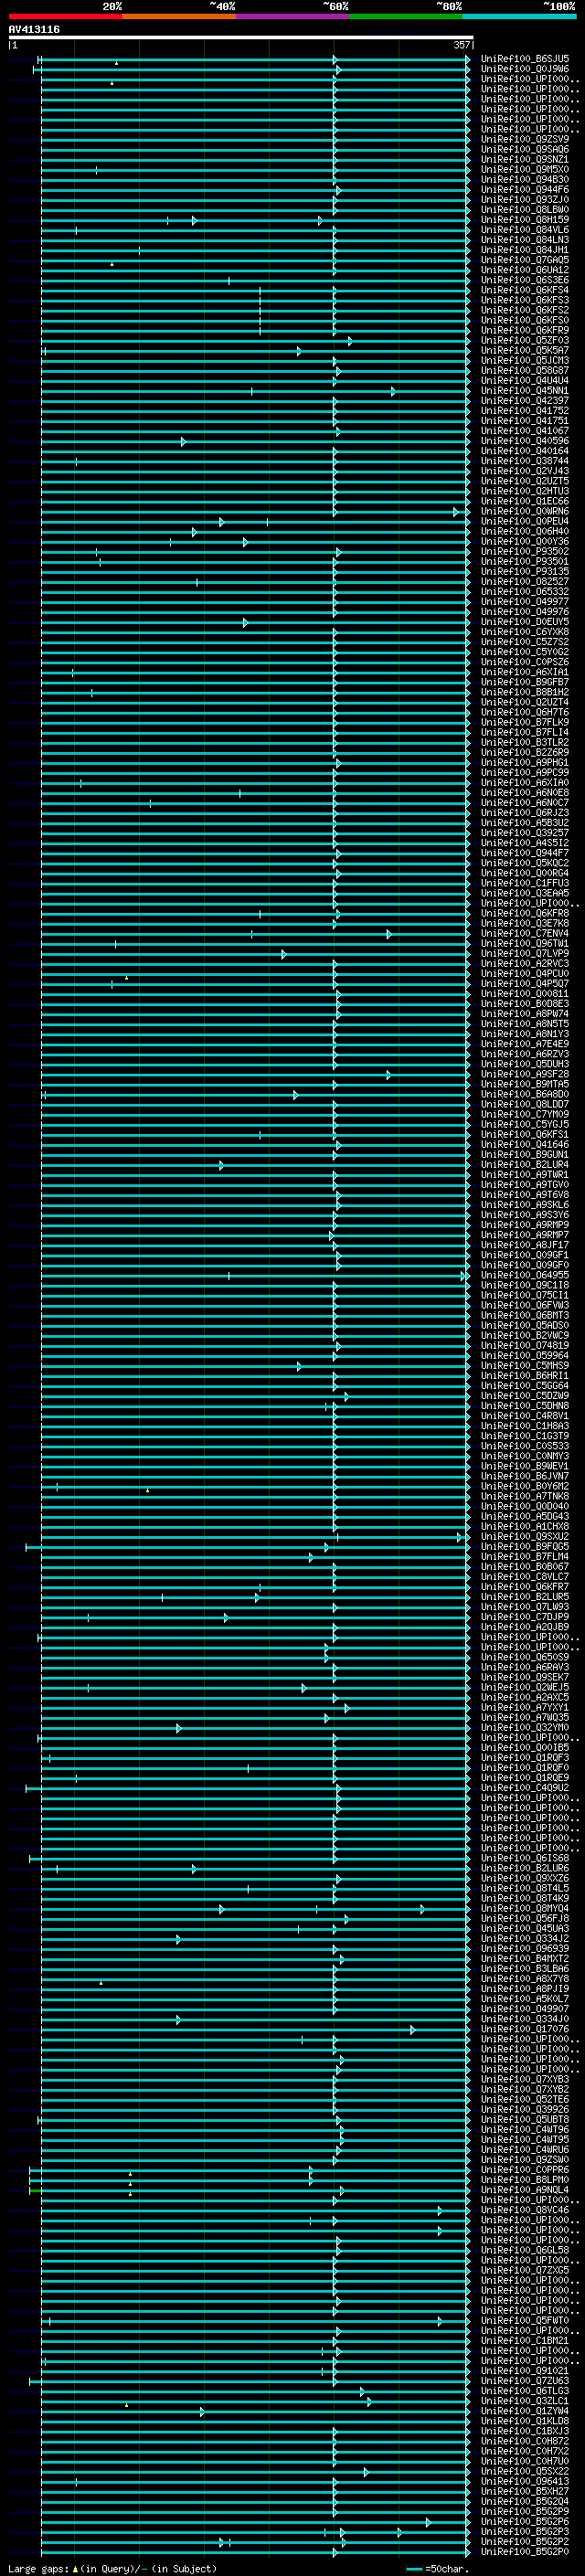Open hit UniRef100_C7DJP9
The width and height of the screenshot is (585, 2576).
525,1617
